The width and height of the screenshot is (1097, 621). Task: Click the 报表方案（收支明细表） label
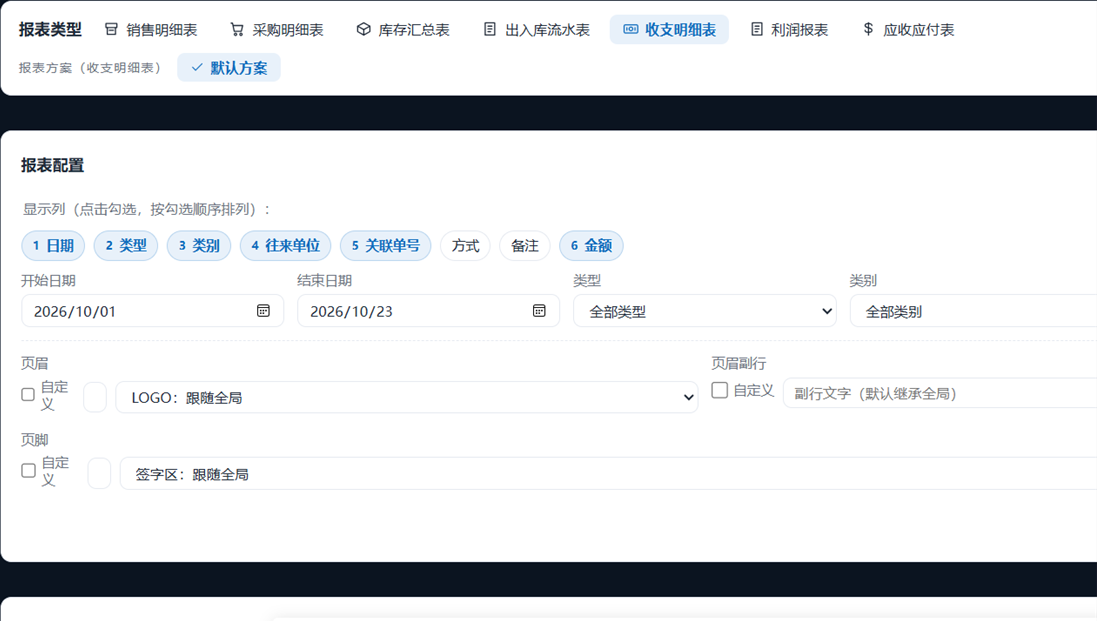[91, 68]
